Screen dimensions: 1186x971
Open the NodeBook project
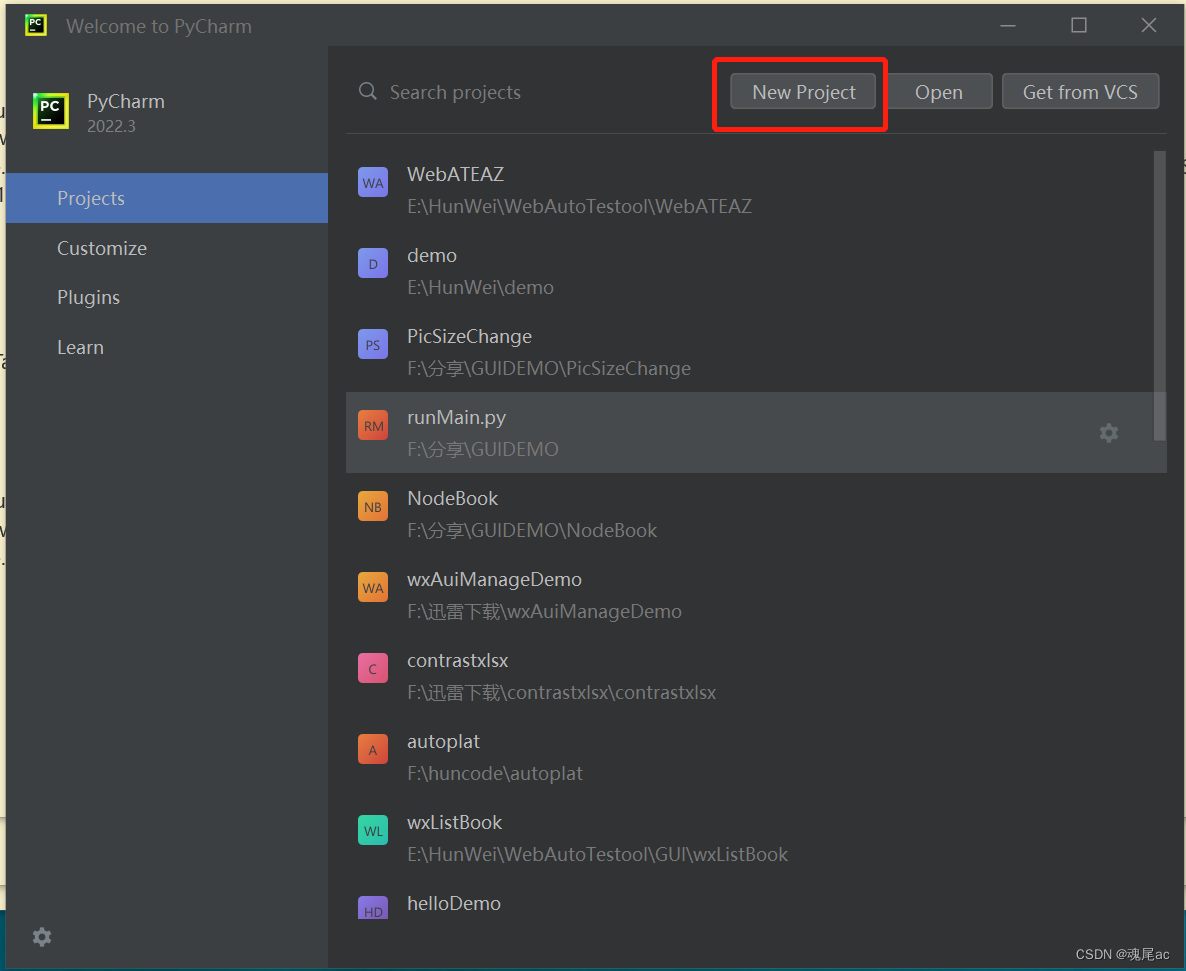[x=756, y=513]
